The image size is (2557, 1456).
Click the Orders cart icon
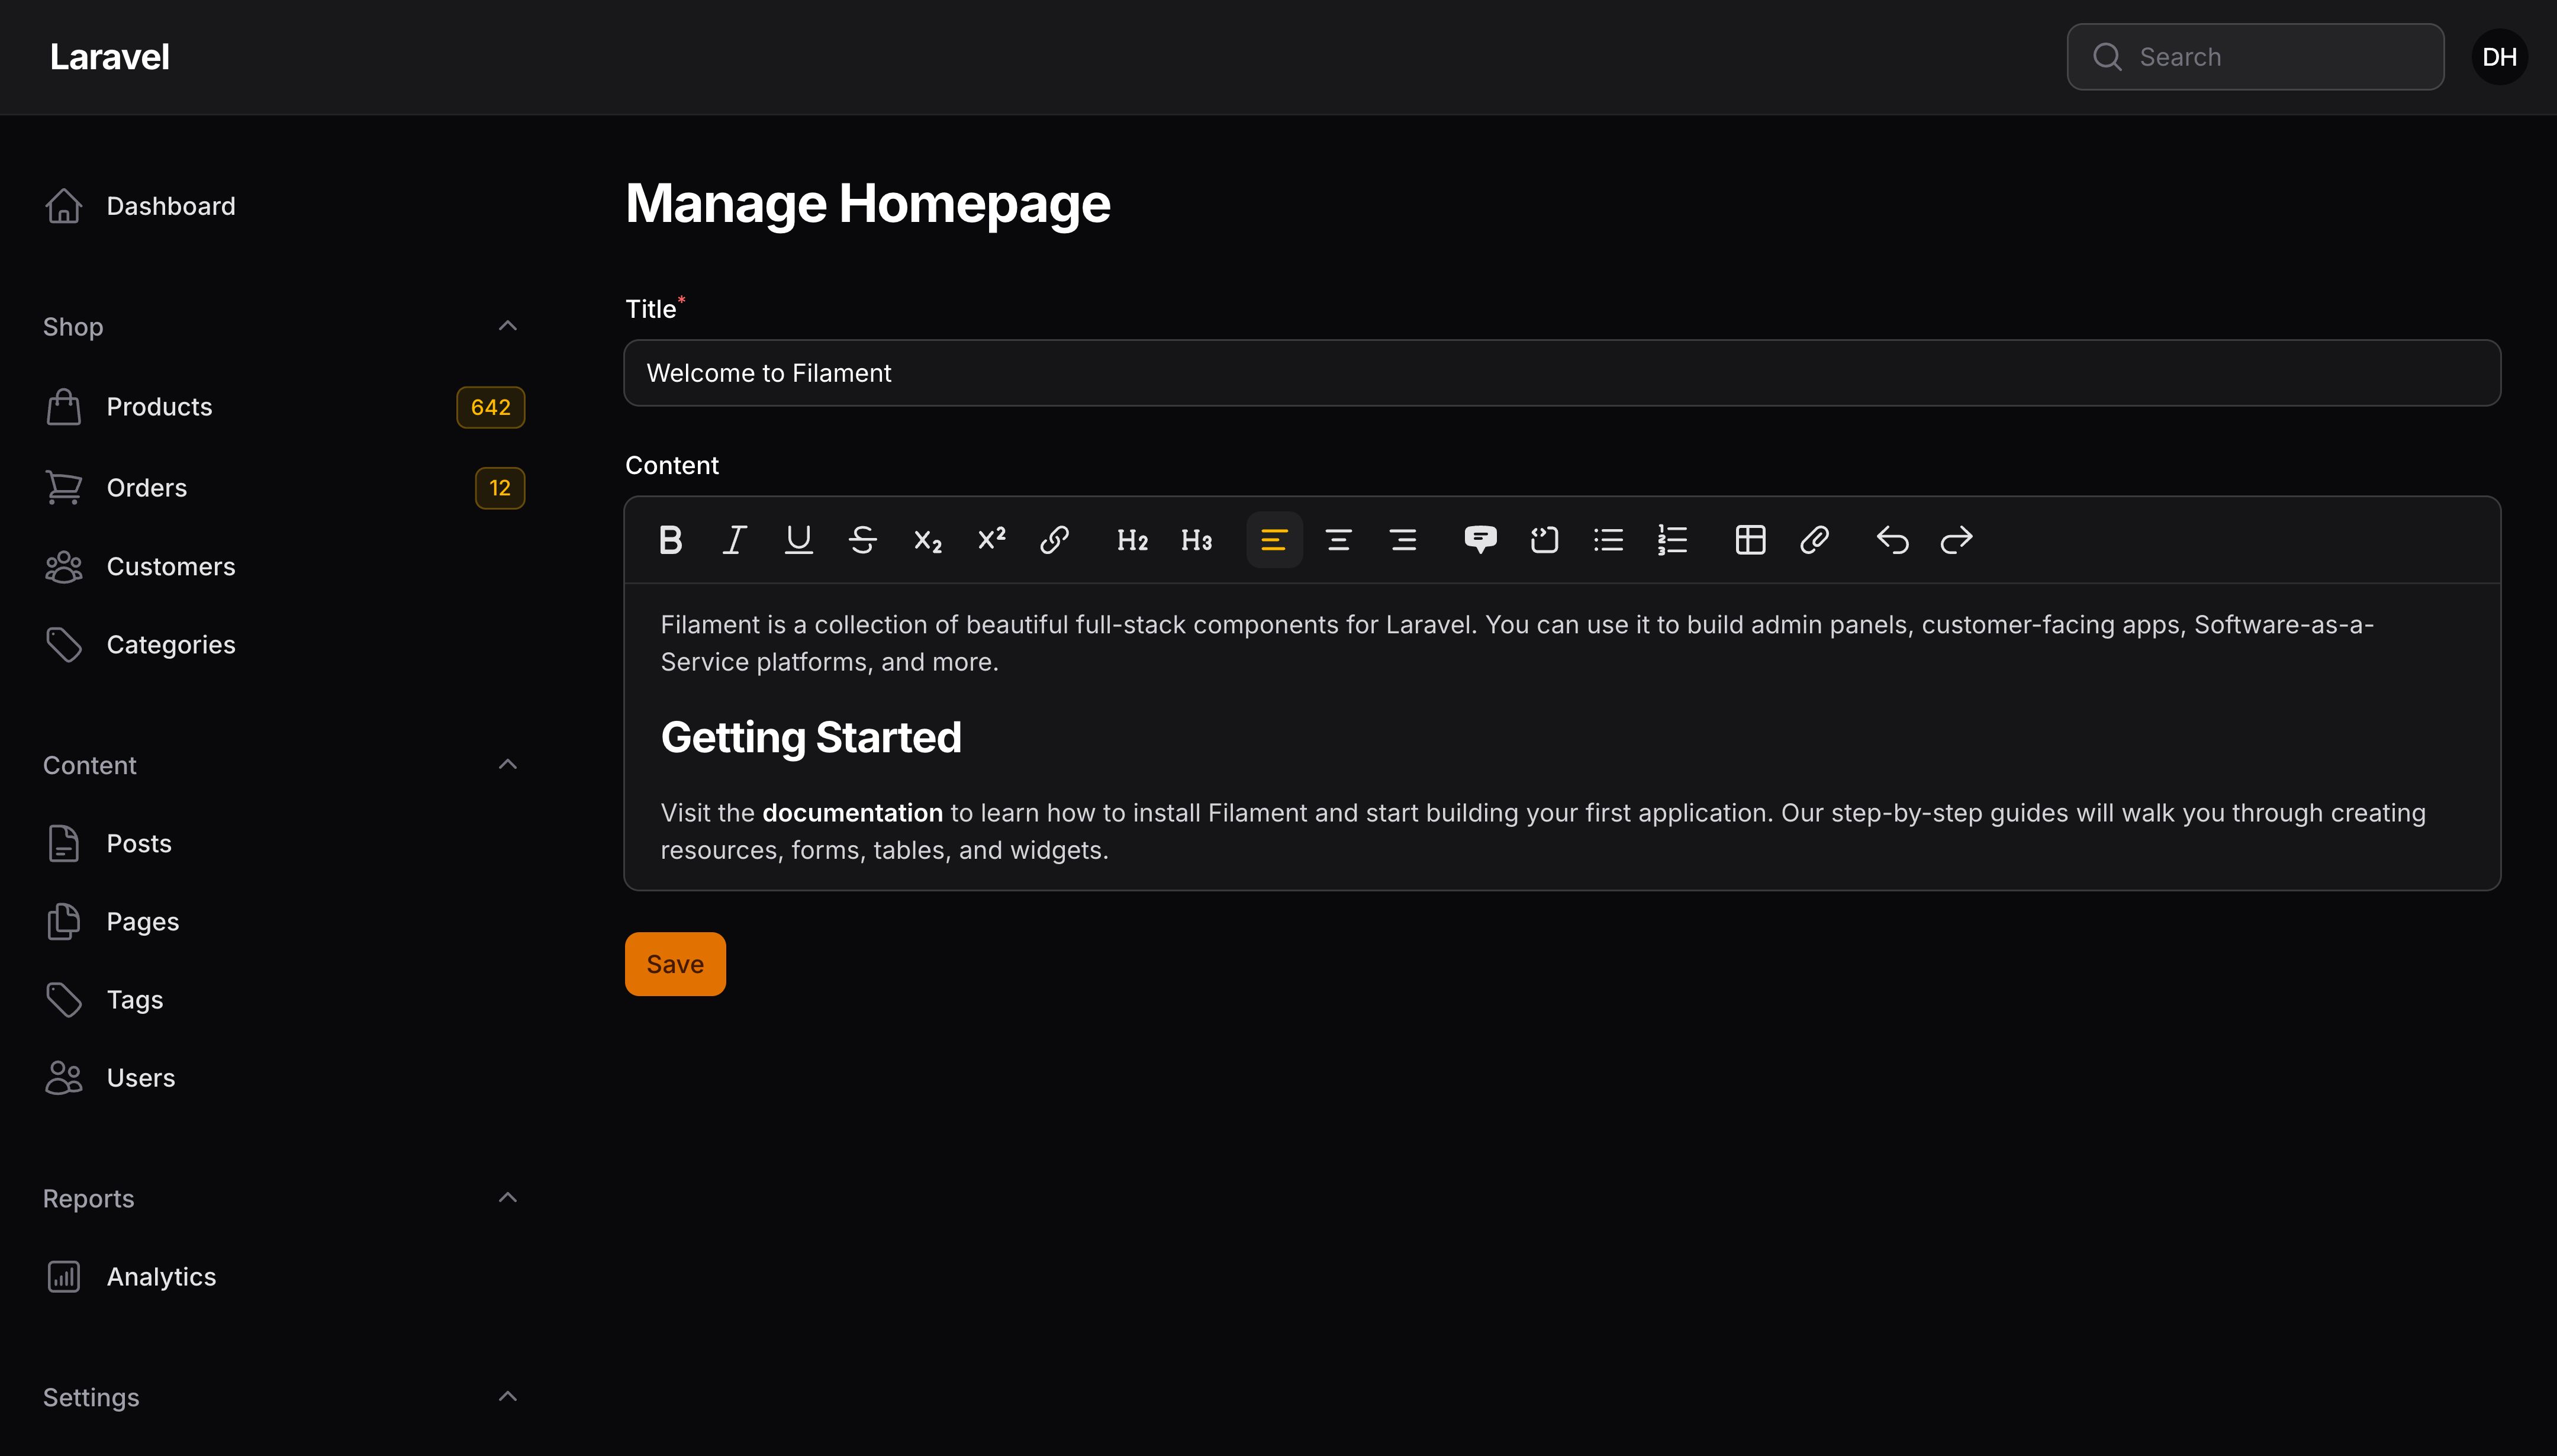point(64,488)
